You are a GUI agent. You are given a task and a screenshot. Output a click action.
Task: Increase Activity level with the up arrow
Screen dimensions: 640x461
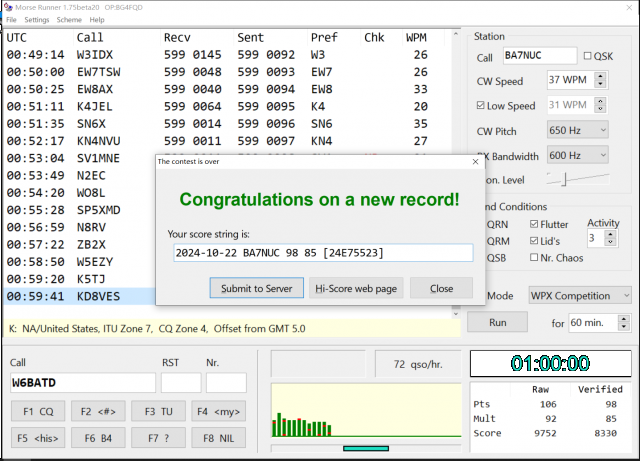pos(610,234)
